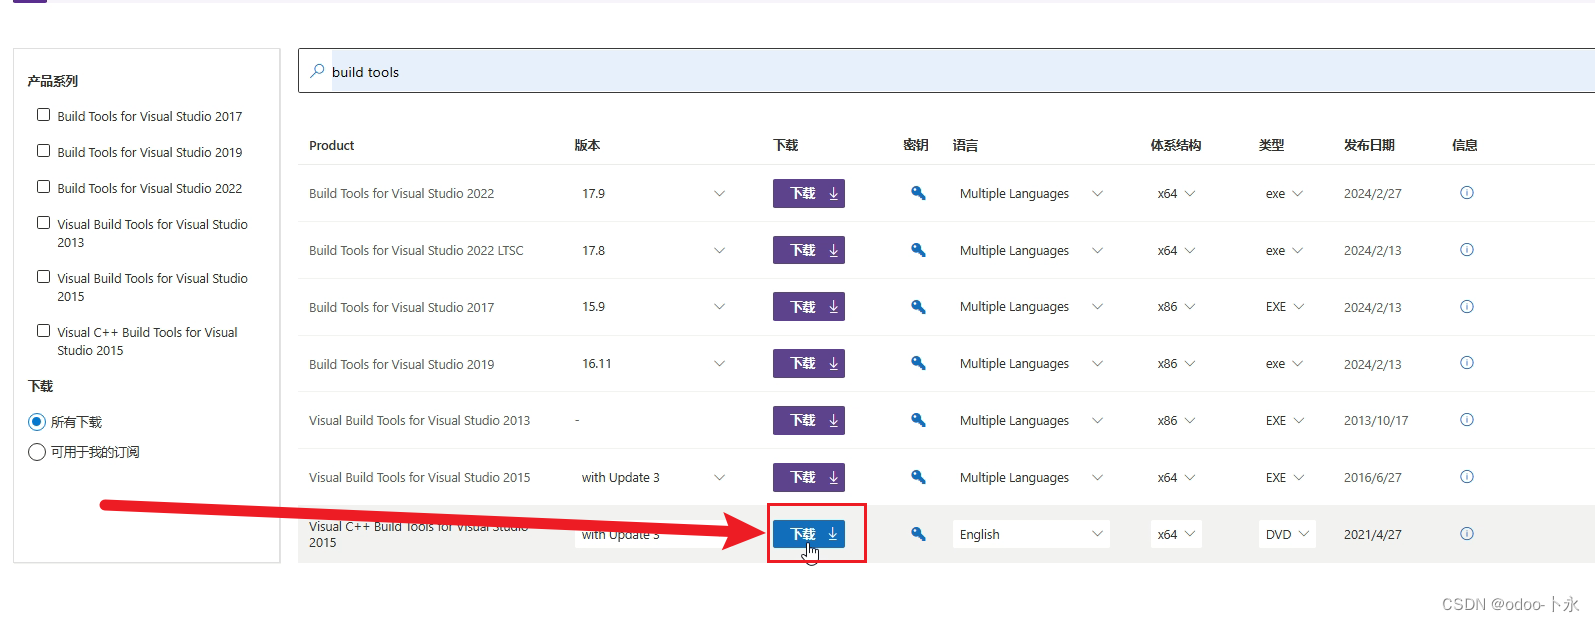Click the 版本 column header
The height and width of the screenshot is (622, 1595).
point(587,145)
